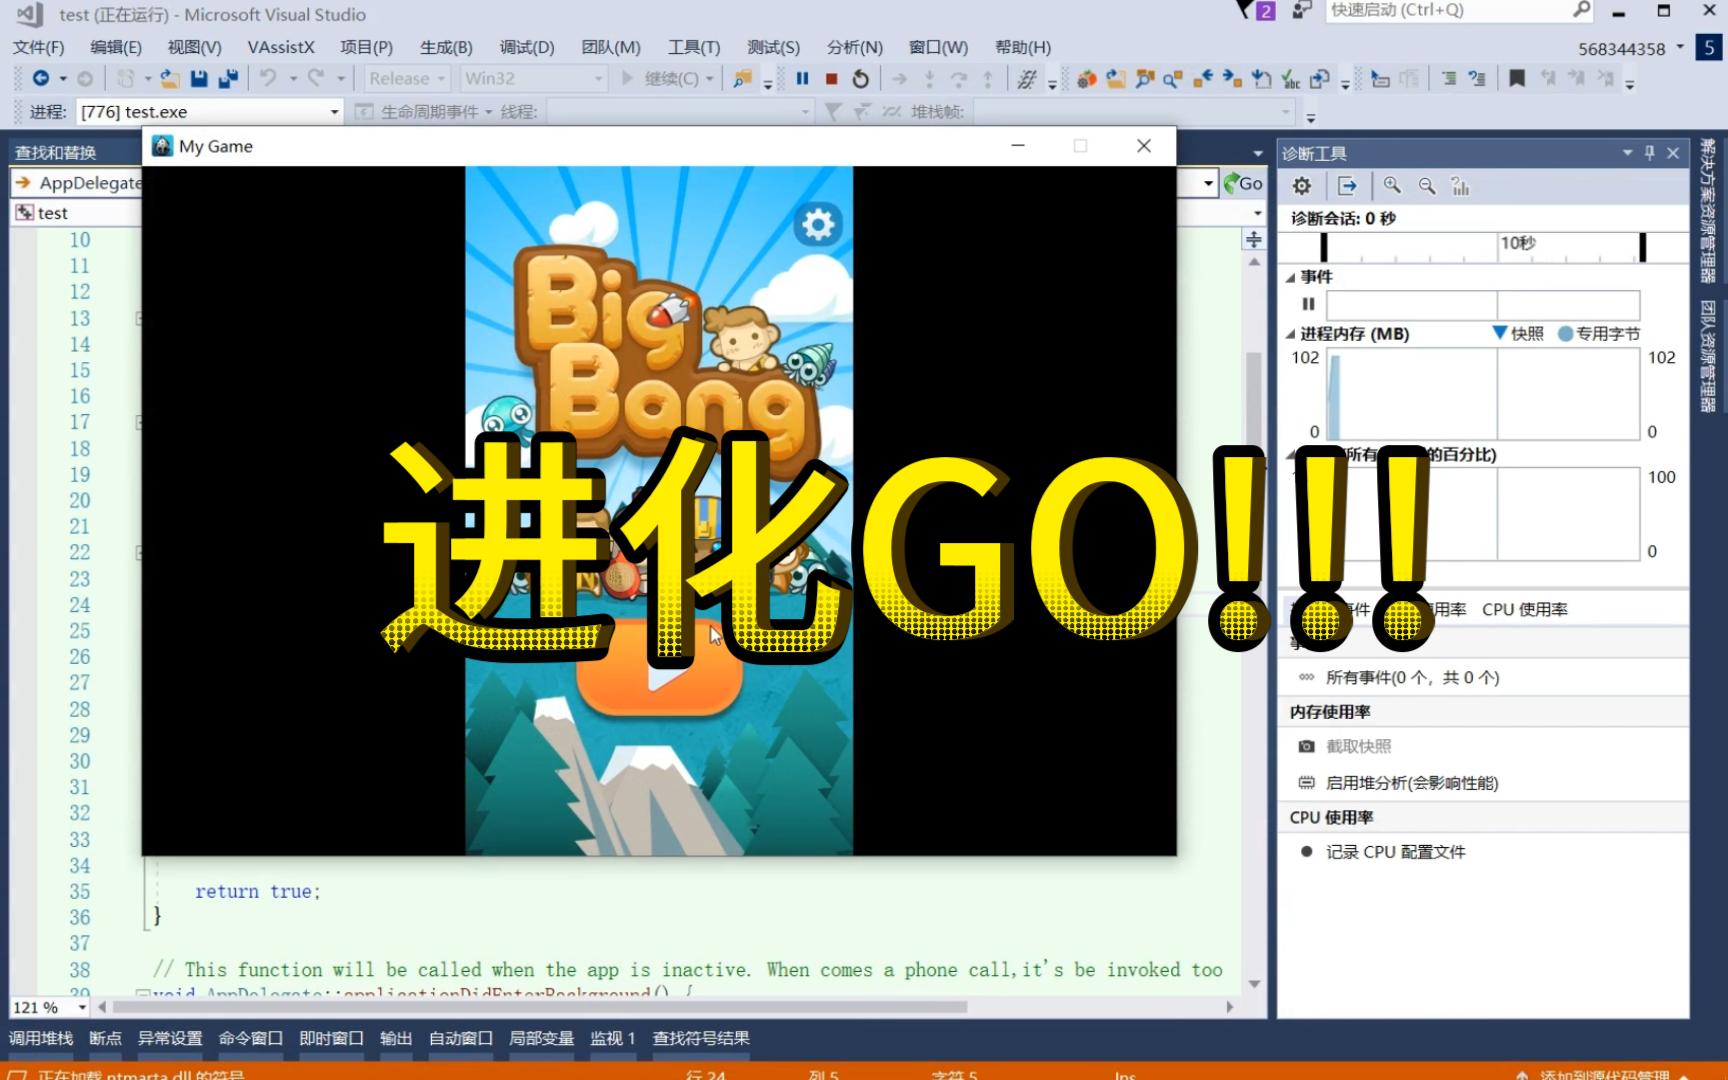Click the Open File folder icon
Image resolution: width=1728 pixels, height=1080 pixels.
coord(170,78)
